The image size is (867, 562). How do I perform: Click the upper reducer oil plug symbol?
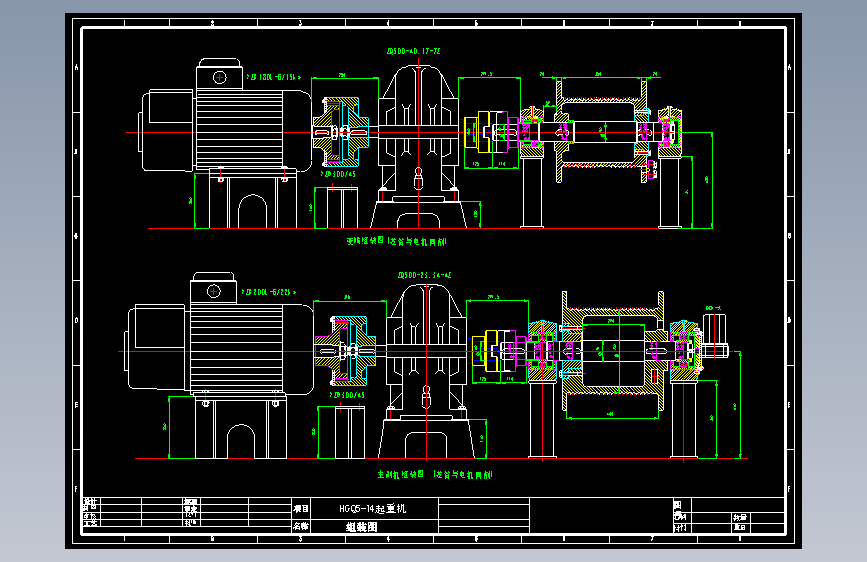point(419,179)
